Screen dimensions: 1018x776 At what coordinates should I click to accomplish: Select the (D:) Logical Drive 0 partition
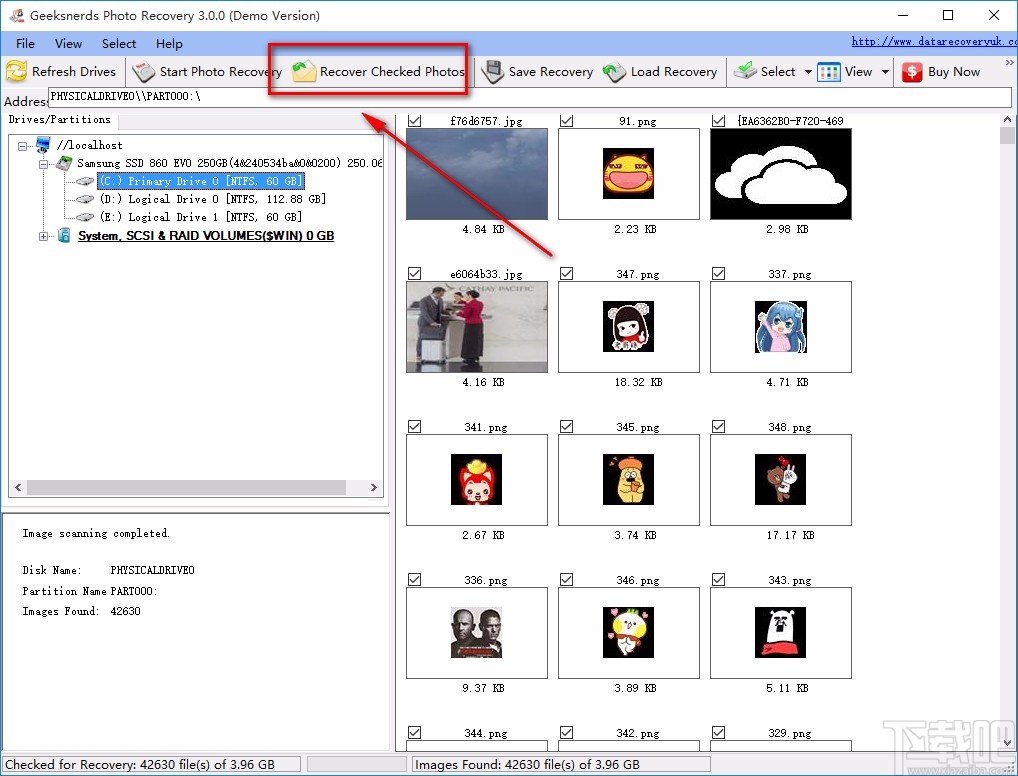[x=212, y=199]
